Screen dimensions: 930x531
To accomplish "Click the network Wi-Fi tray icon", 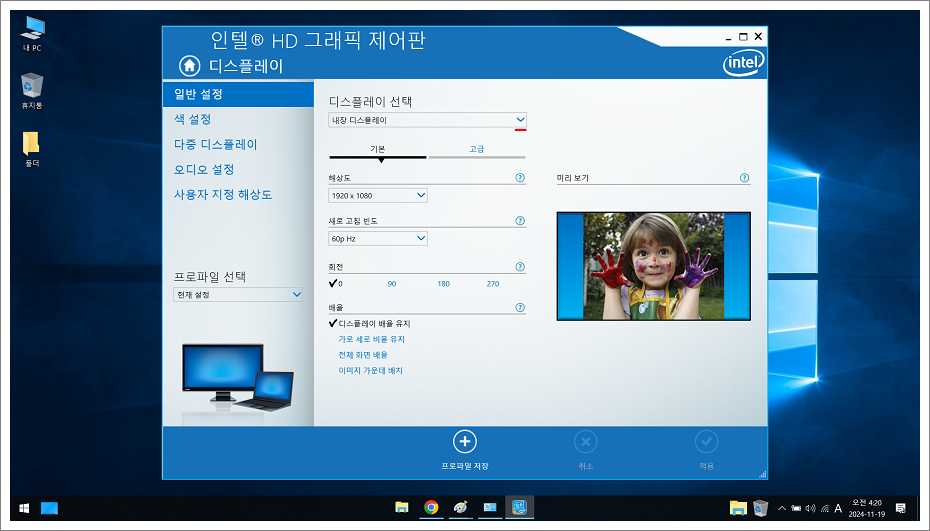I will (824, 508).
